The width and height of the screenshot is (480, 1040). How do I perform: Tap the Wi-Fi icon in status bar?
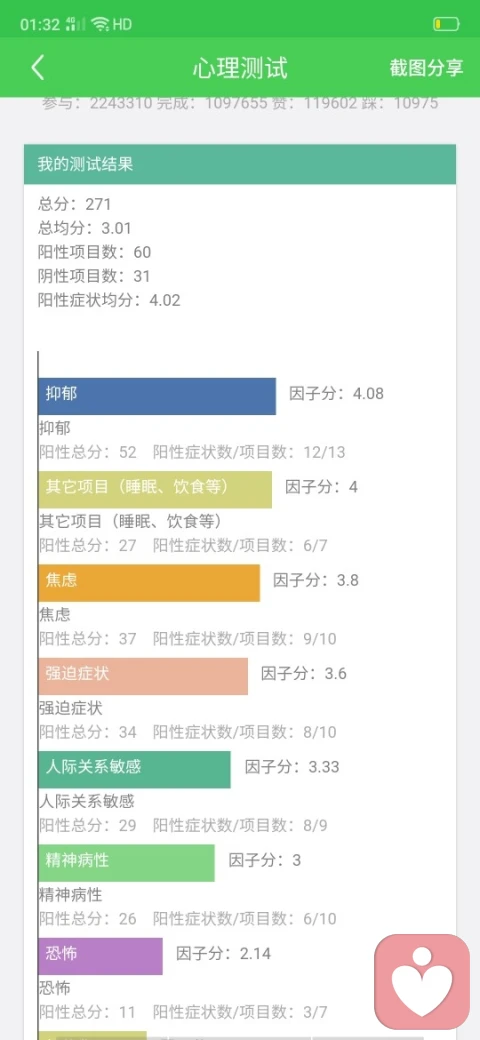pyautogui.click(x=100, y=25)
